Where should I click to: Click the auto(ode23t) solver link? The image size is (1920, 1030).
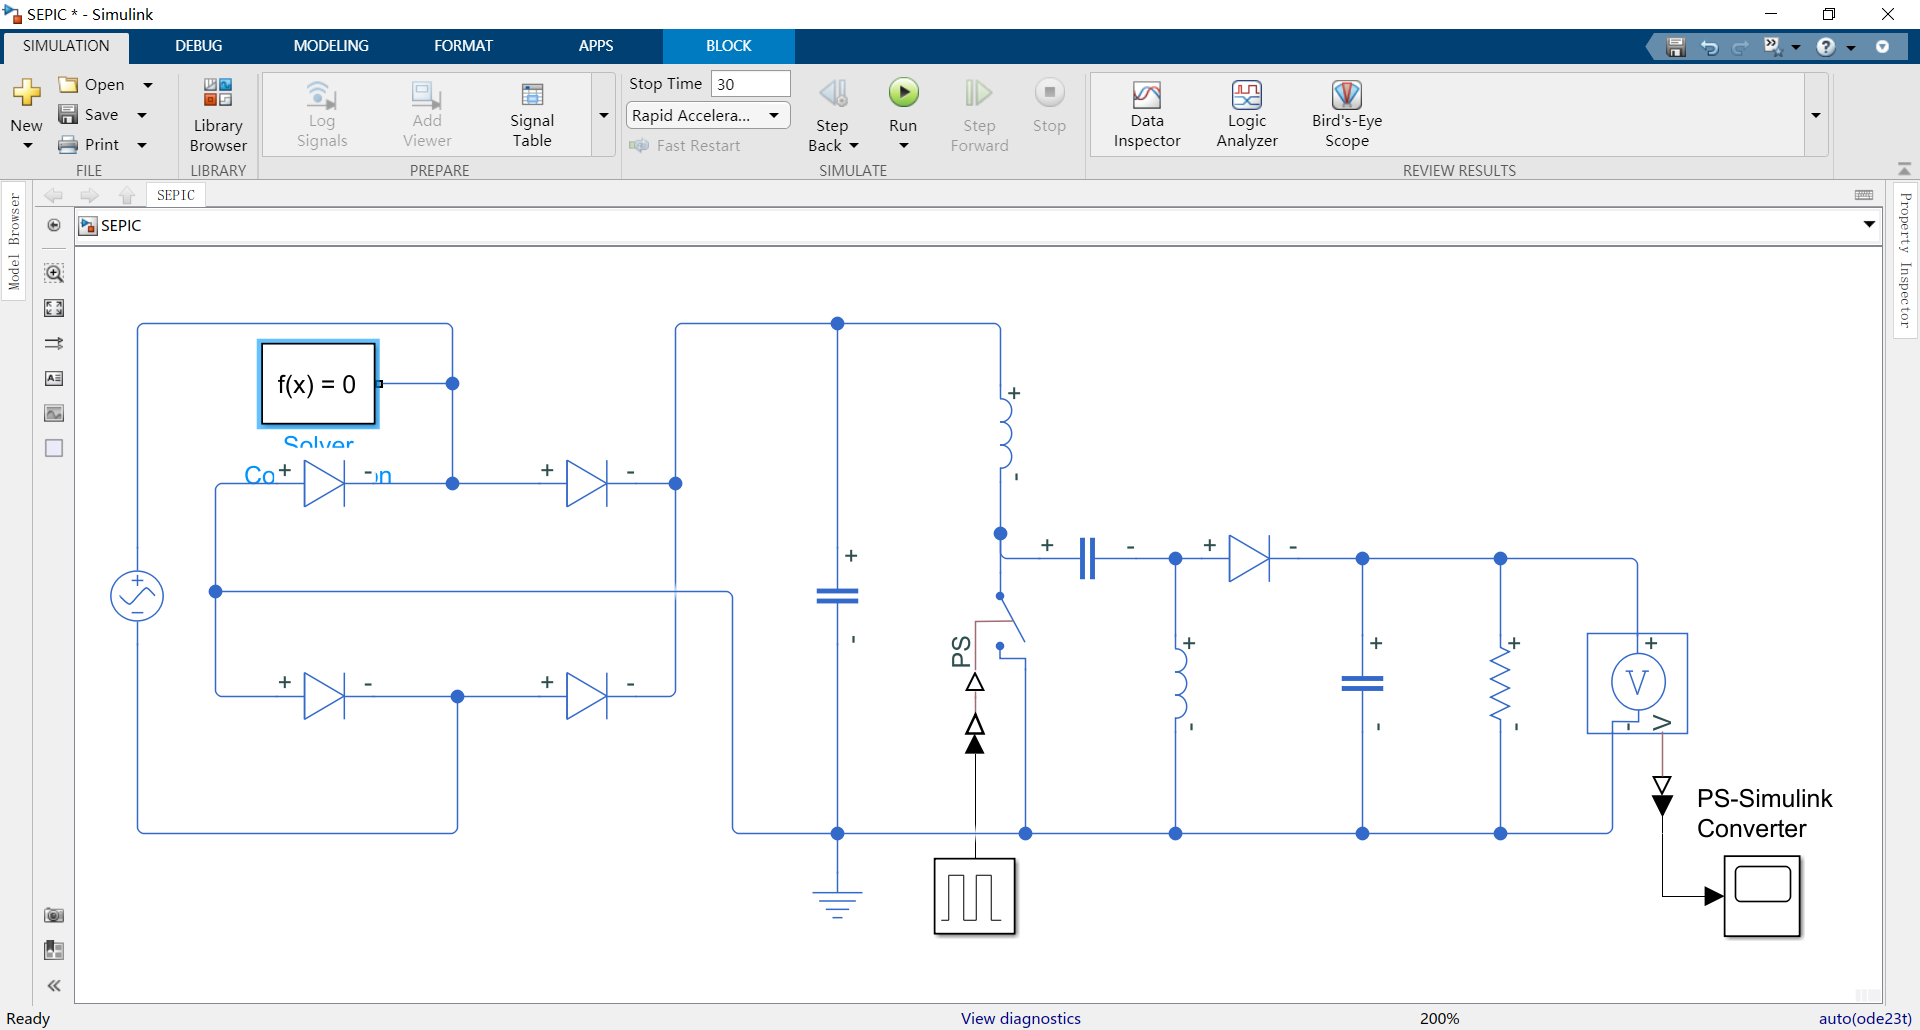pyautogui.click(x=1865, y=1018)
